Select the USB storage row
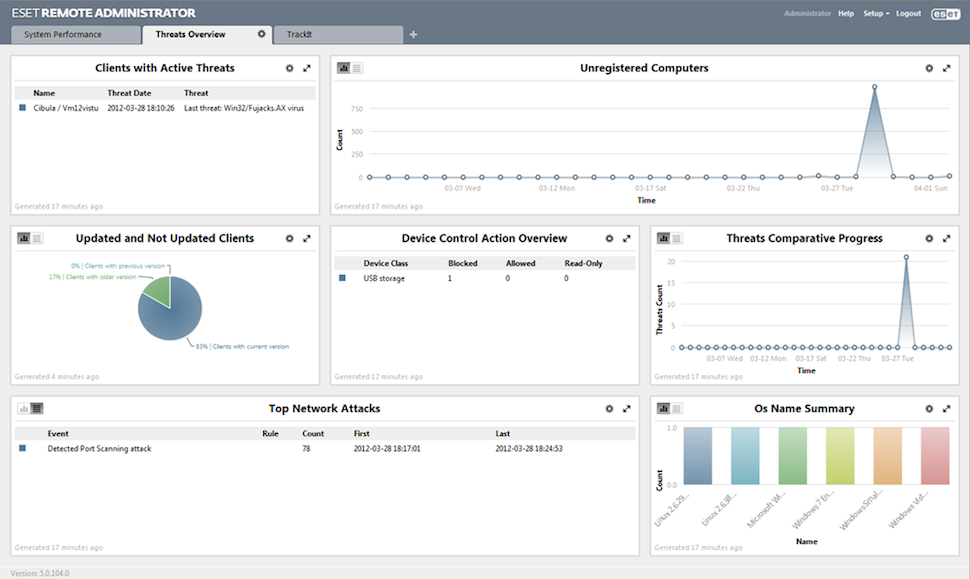This screenshot has width=970, height=579. [x=485, y=278]
